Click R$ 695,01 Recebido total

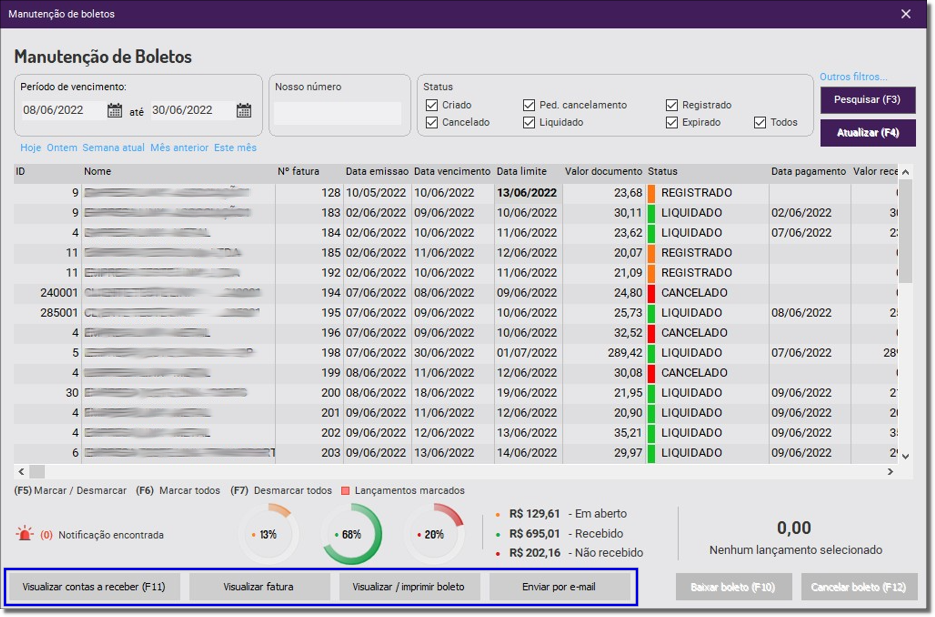pyautogui.click(x=565, y=534)
